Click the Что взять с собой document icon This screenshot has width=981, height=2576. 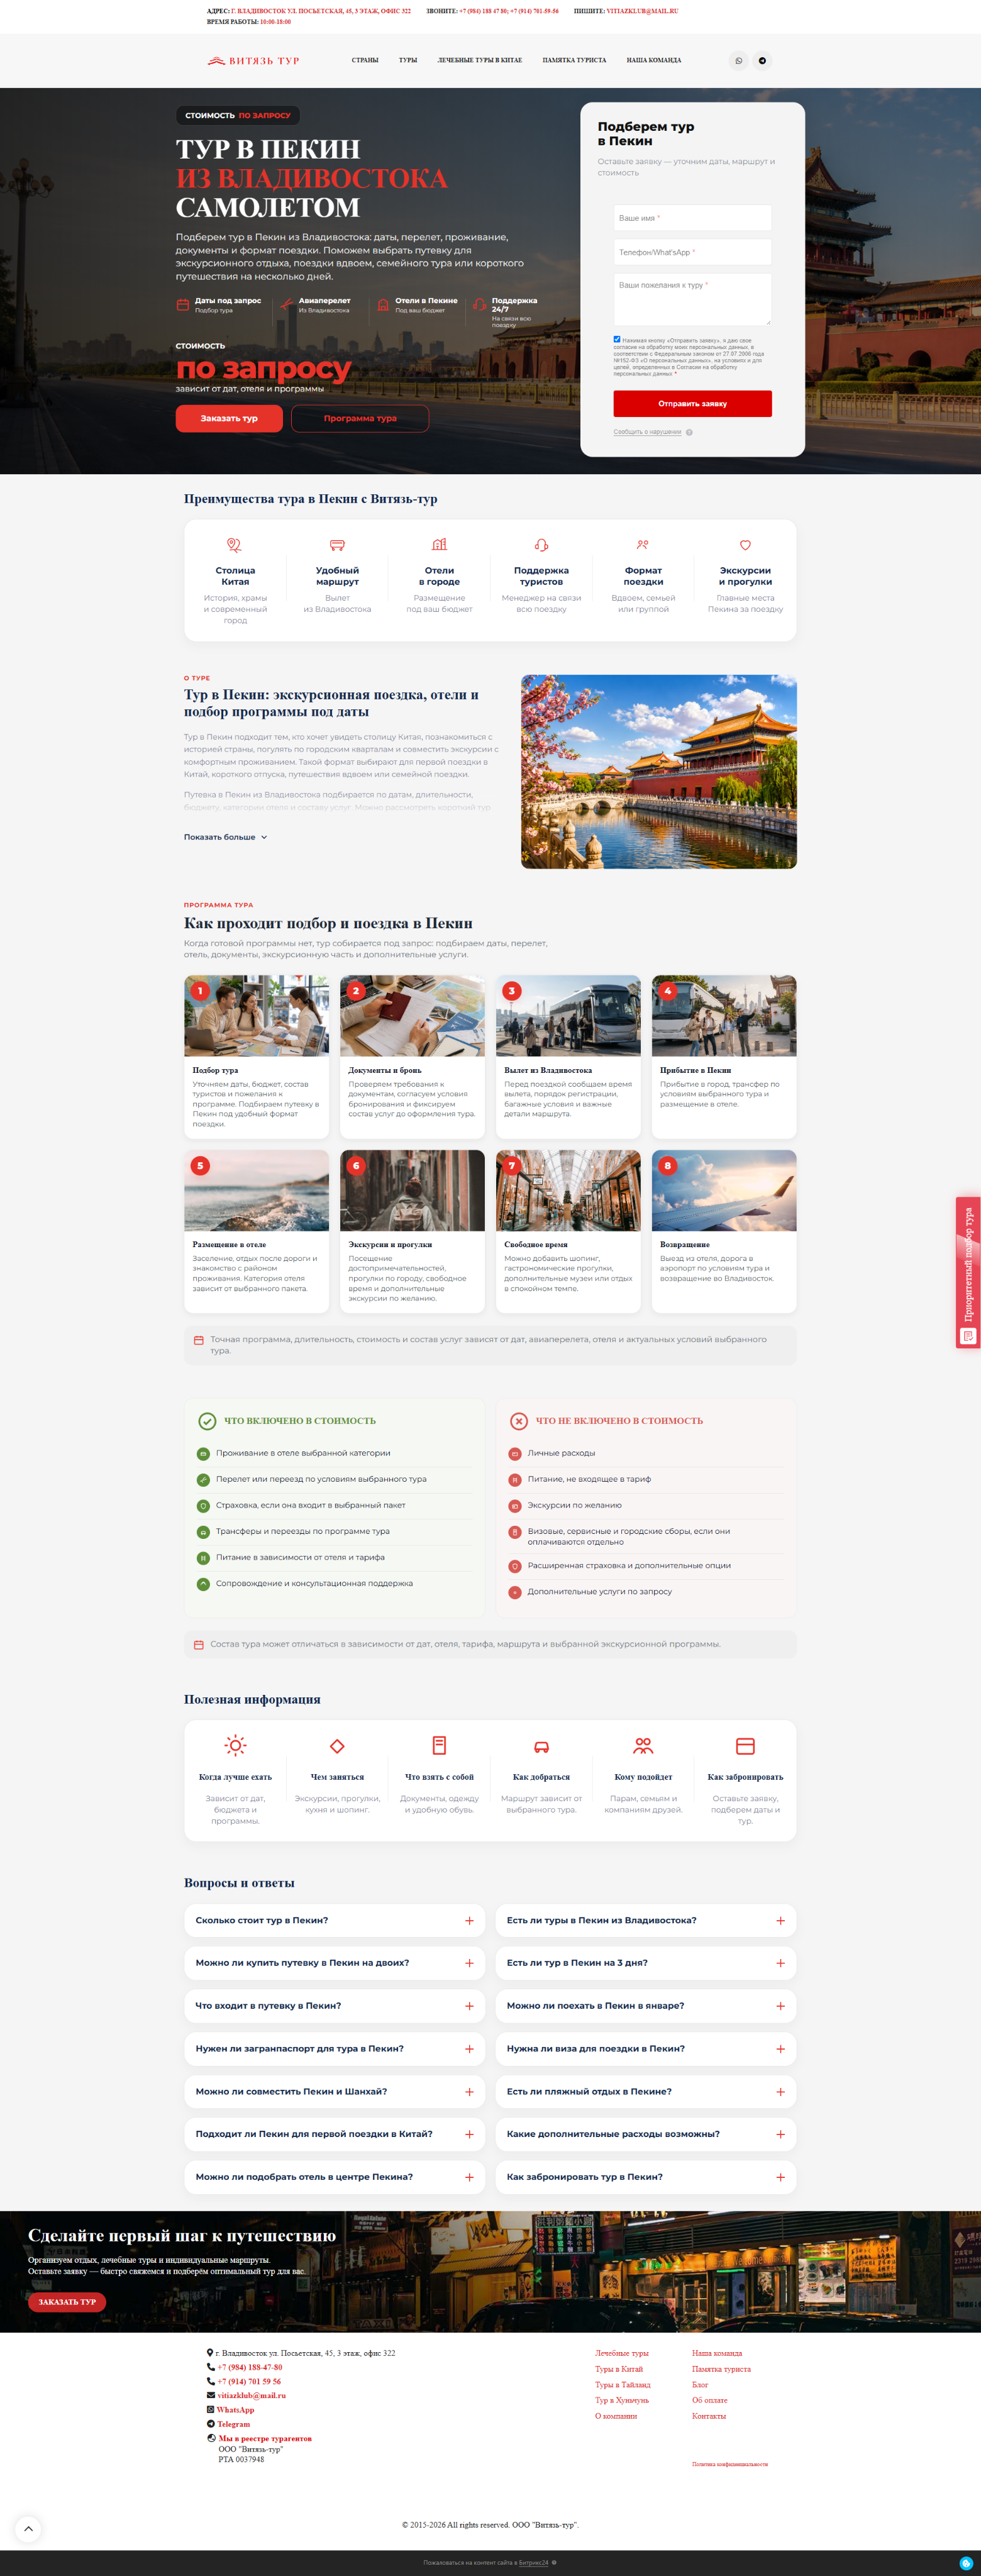tap(439, 1746)
